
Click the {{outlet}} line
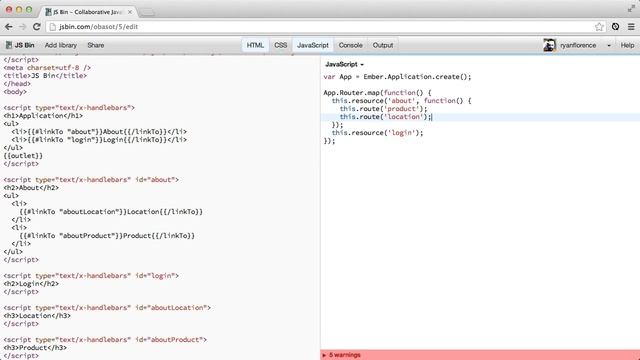[23, 156]
